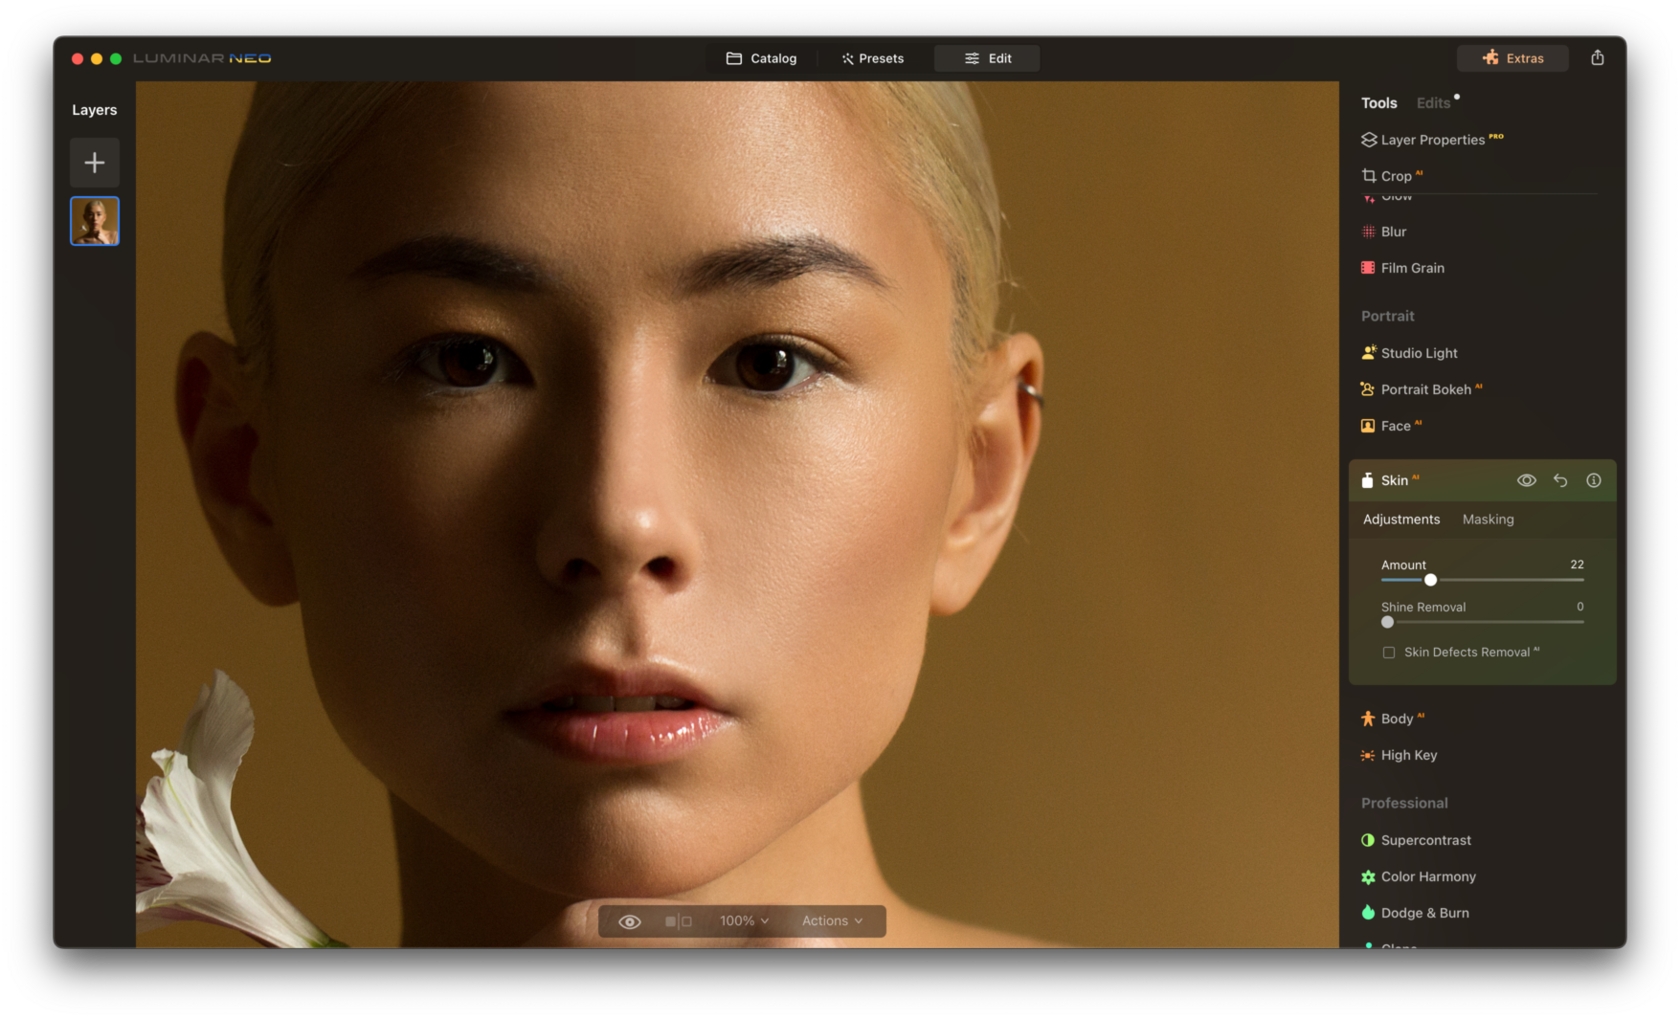Enable Skin Defects Removal
The image size is (1680, 1019).
point(1388,651)
